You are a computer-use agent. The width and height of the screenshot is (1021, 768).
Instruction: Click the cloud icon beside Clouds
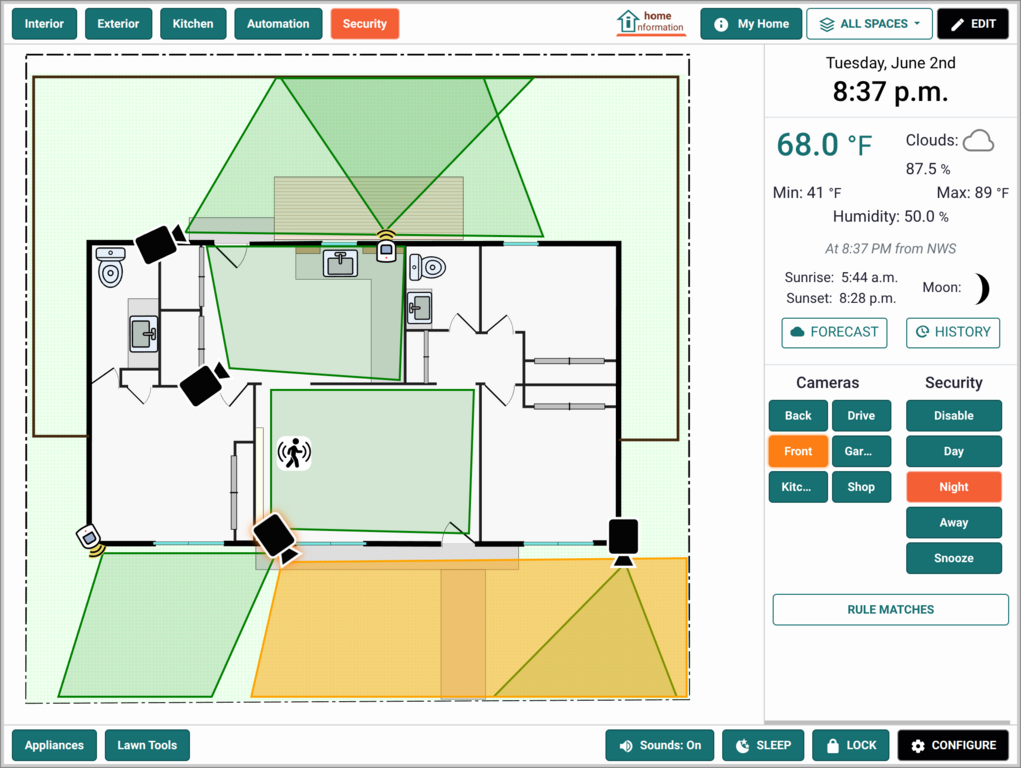[x=978, y=140]
